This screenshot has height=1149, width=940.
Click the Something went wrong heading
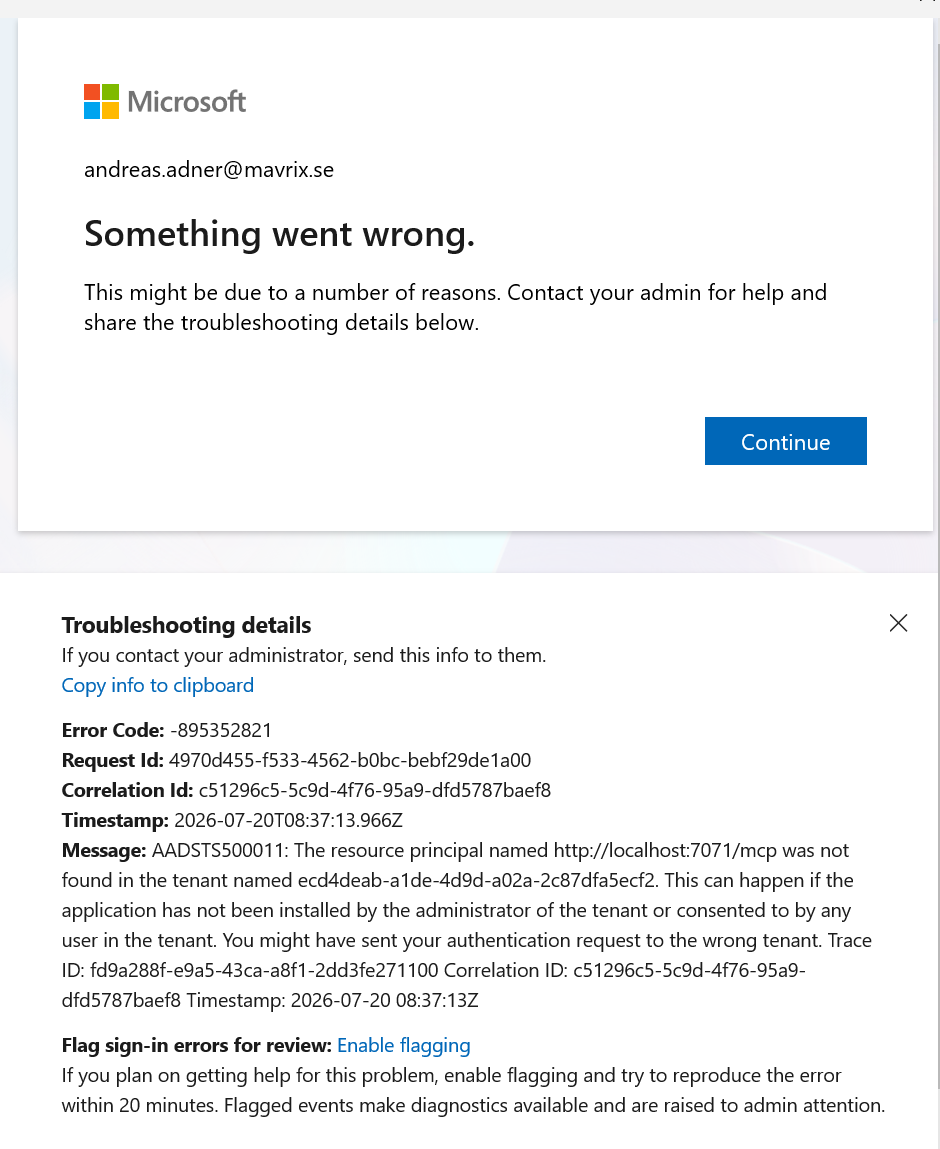(x=279, y=234)
